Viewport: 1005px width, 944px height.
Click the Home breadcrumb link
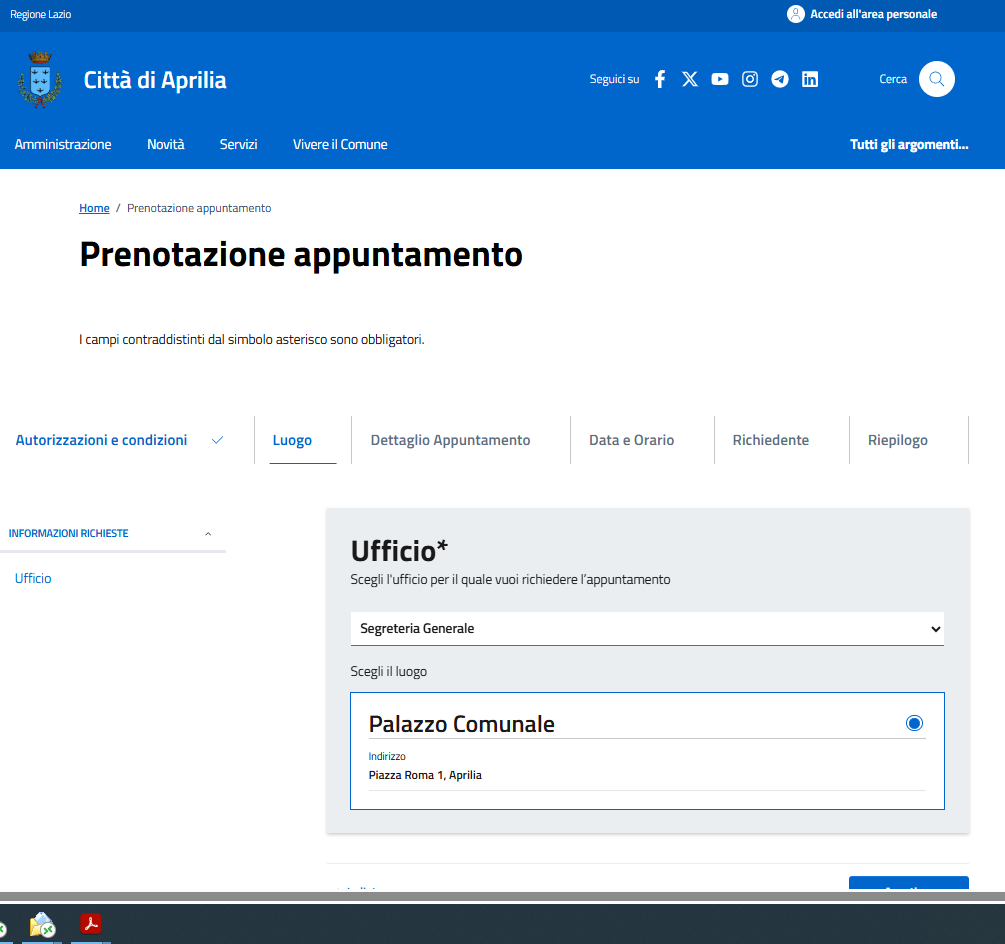point(94,208)
